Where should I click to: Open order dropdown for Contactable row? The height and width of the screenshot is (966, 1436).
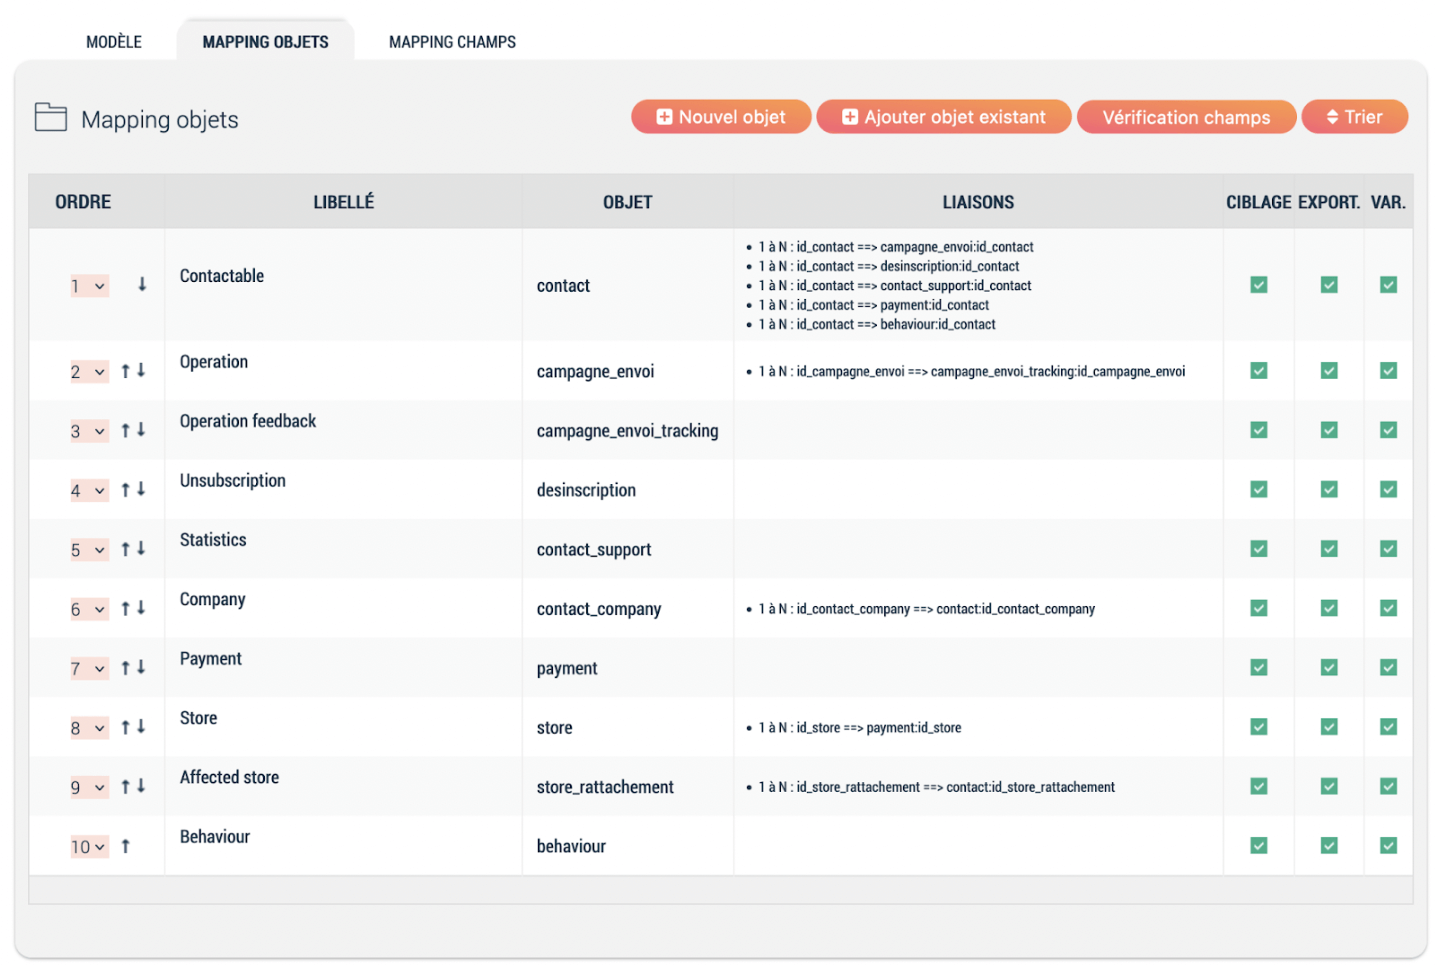click(89, 286)
